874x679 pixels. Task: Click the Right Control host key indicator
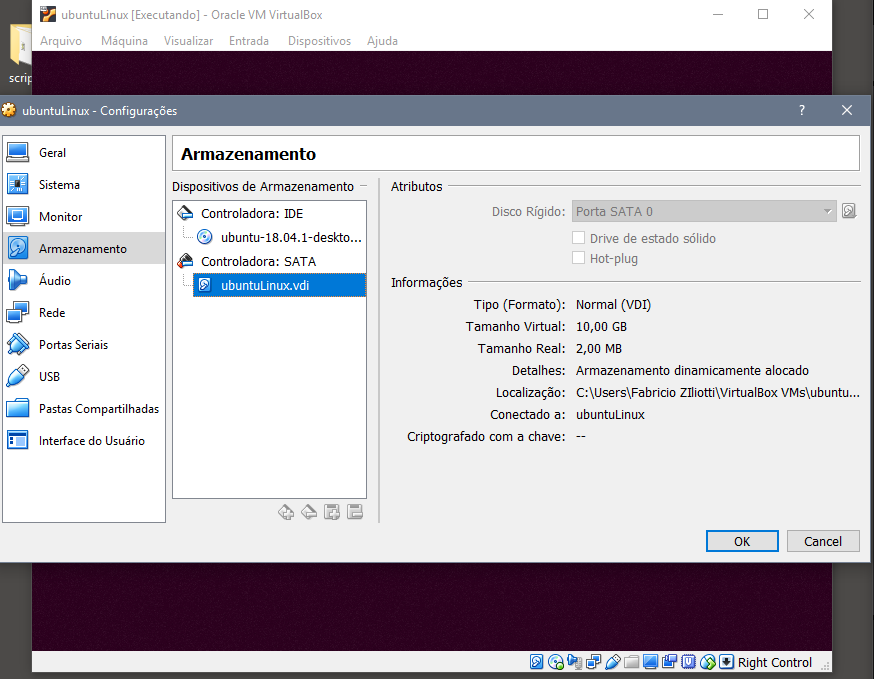[775, 662]
